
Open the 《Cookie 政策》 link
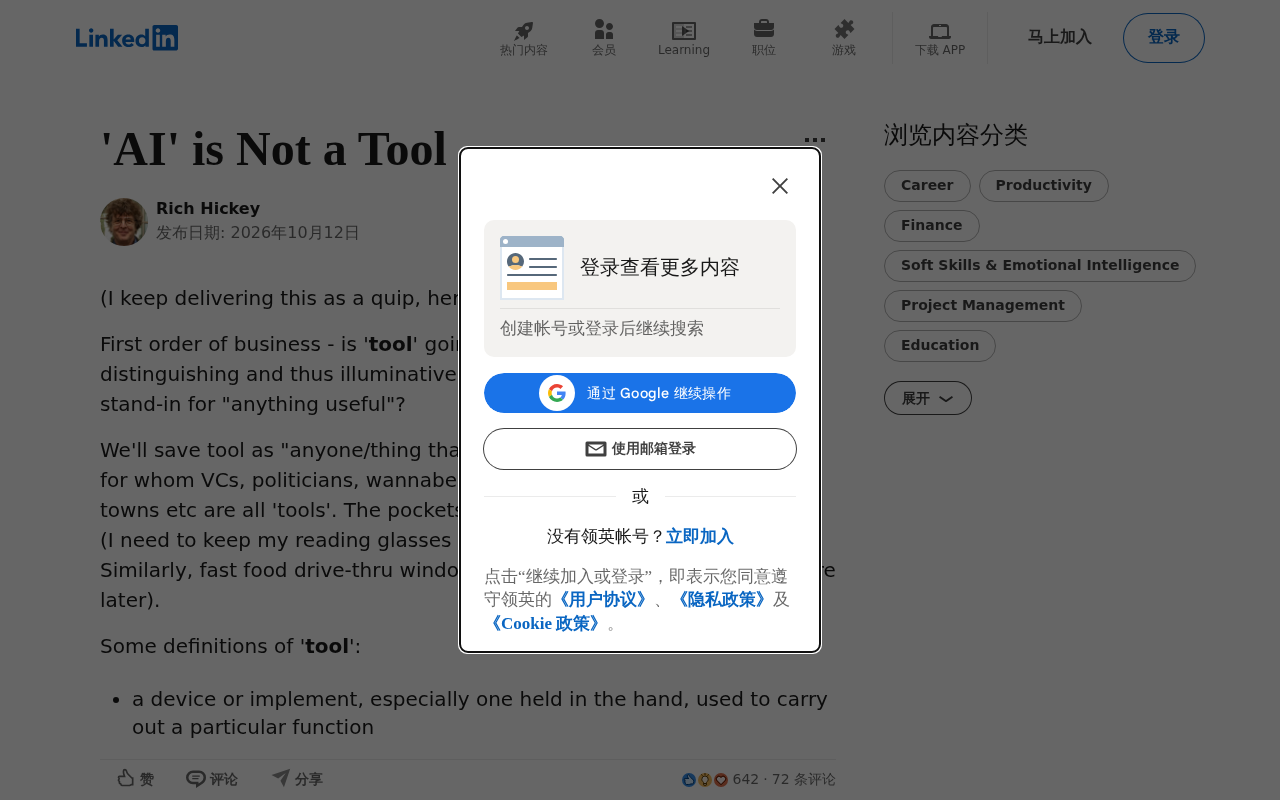coord(545,624)
